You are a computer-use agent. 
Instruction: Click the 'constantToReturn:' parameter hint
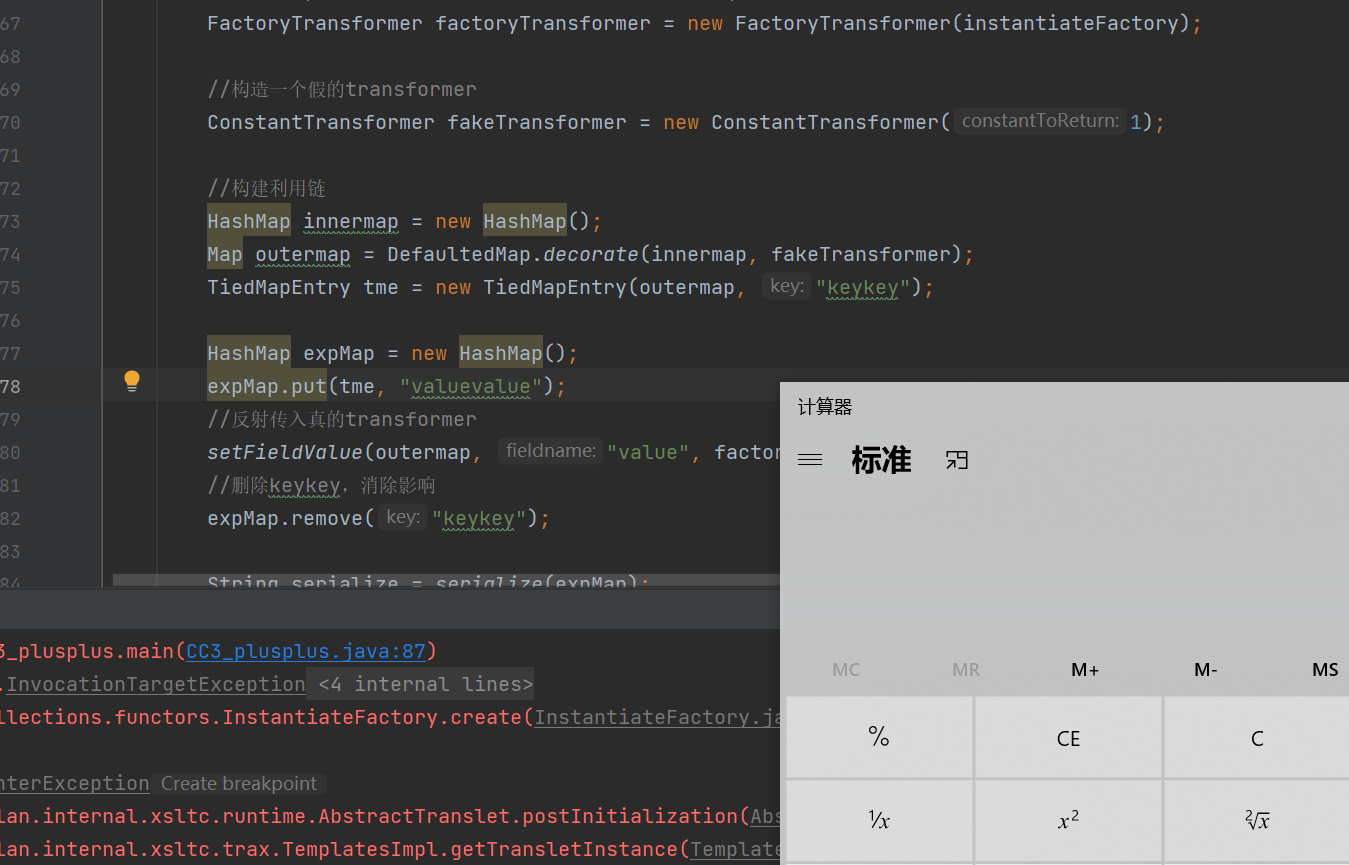(1040, 121)
